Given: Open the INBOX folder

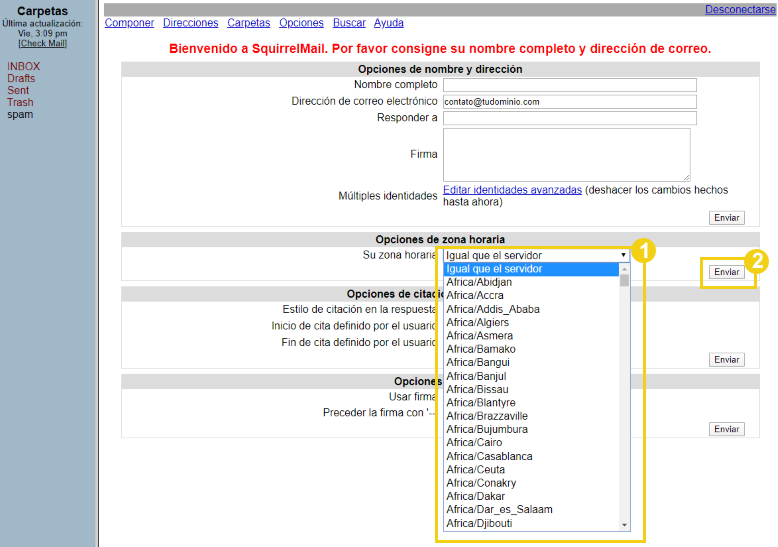Looking at the screenshot, I should pos(23,67).
